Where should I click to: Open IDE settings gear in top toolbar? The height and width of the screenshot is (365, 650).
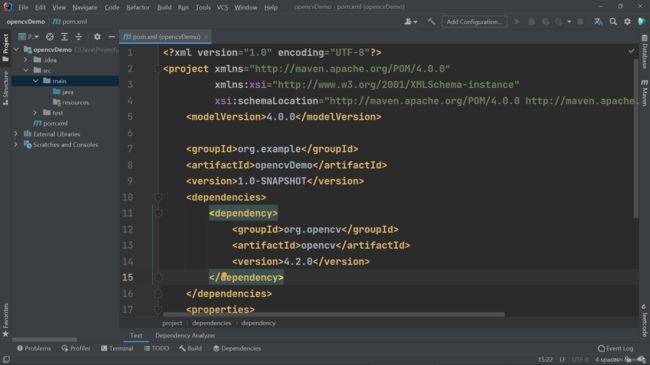627,22
